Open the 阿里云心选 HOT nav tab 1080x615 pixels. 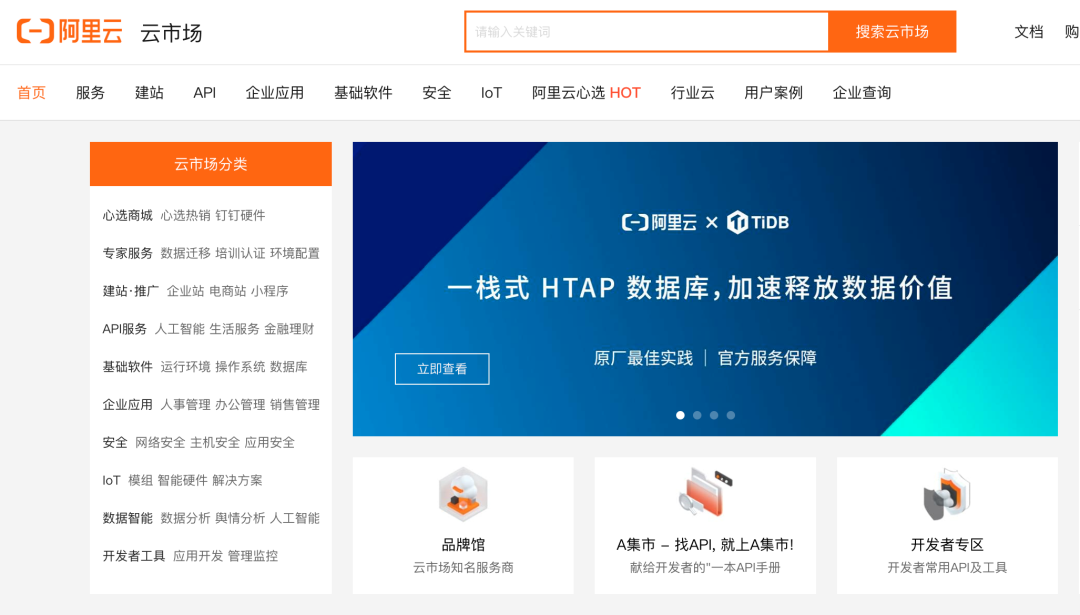[x=586, y=93]
